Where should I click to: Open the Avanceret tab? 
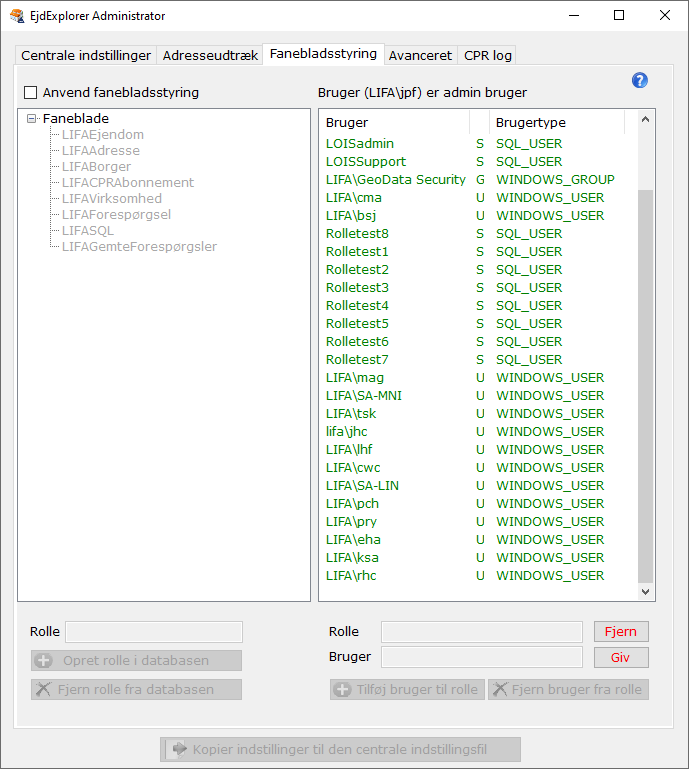coord(420,56)
